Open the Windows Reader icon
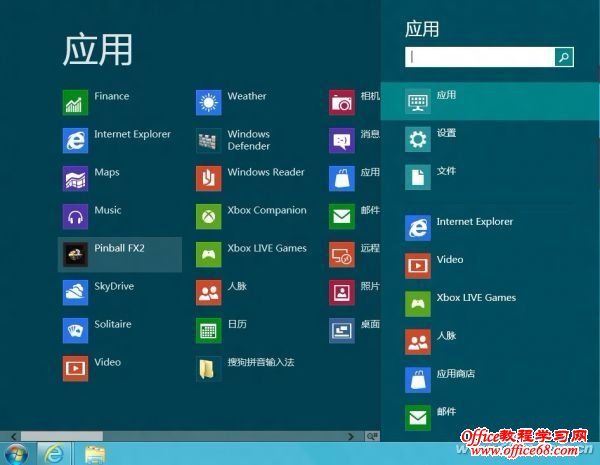The image size is (600, 465). [209, 178]
